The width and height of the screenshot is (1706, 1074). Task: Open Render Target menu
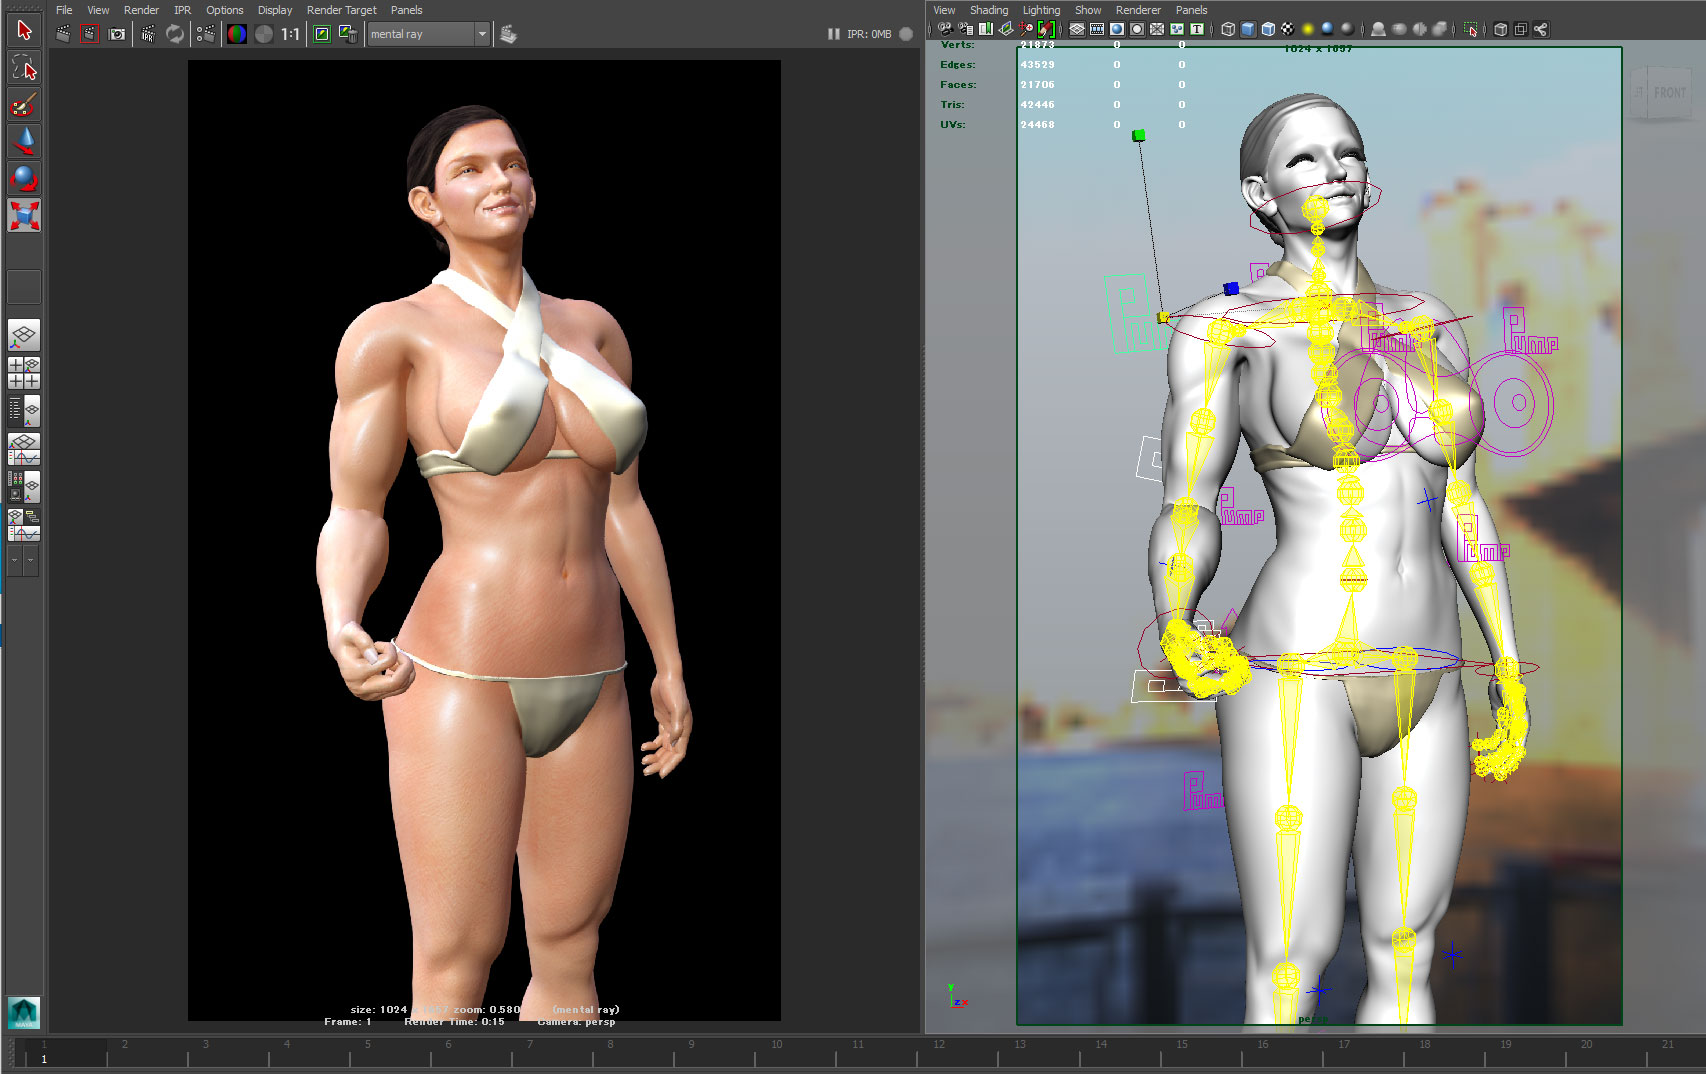[341, 10]
